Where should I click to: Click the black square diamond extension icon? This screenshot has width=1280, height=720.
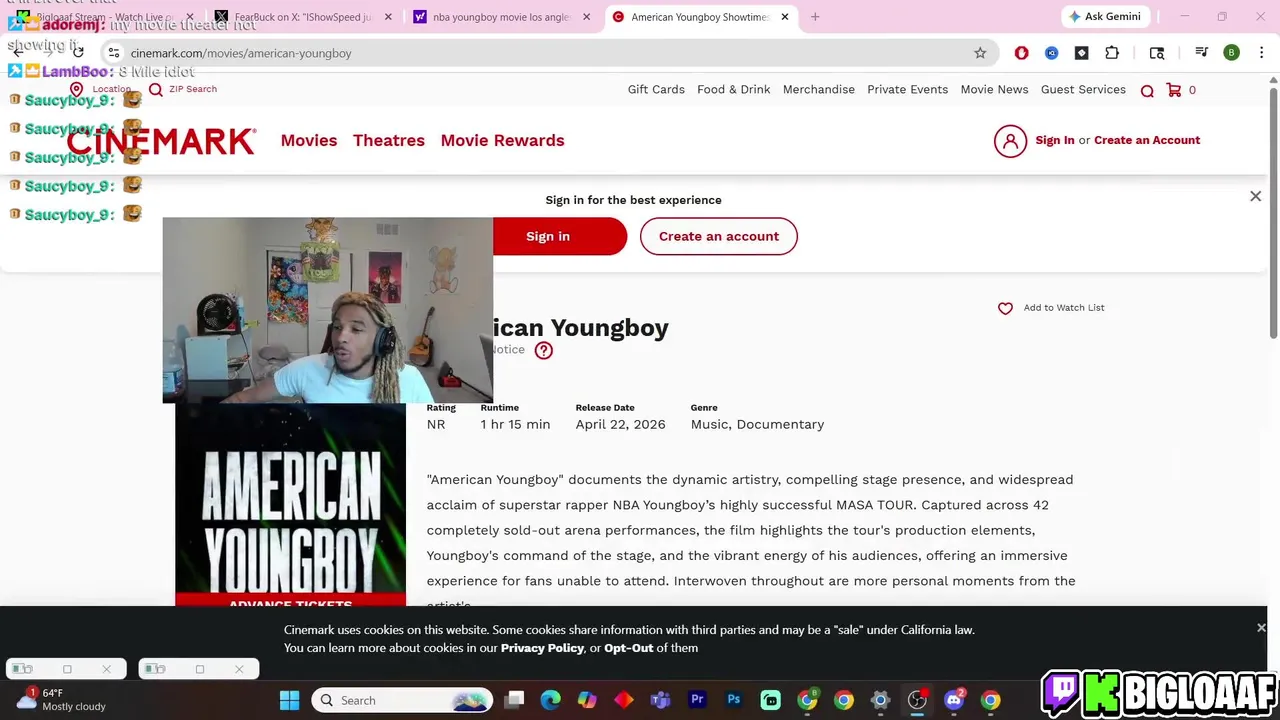tap(1081, 53)
